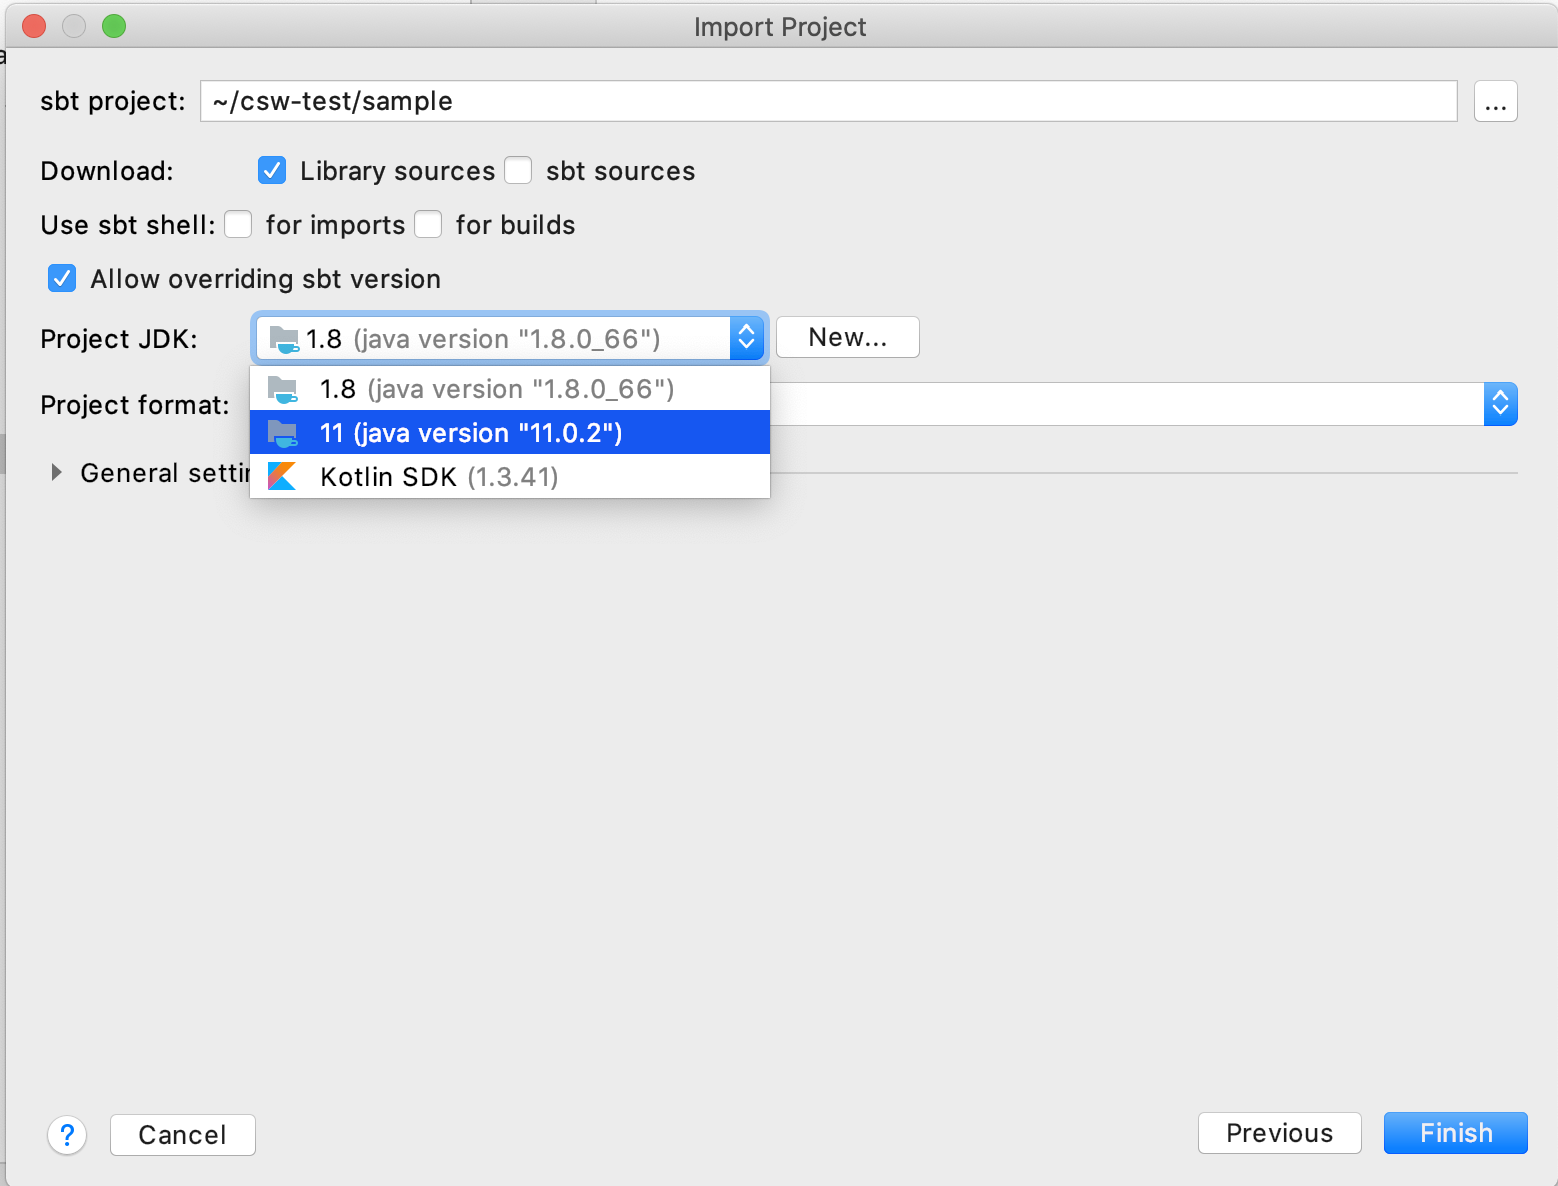The height and width of the screenshot is (1186, 1558).
Task: Click the "..." browse icon for sbt project
Action: [x=1495, y=101]
